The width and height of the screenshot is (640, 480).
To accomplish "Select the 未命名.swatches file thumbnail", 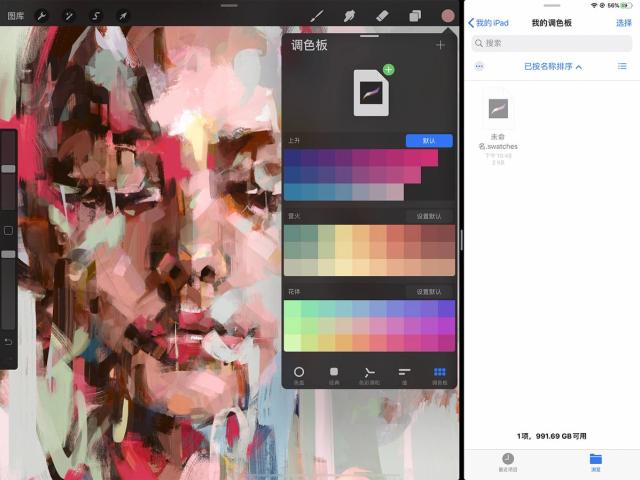I will (x=498, y=109).
